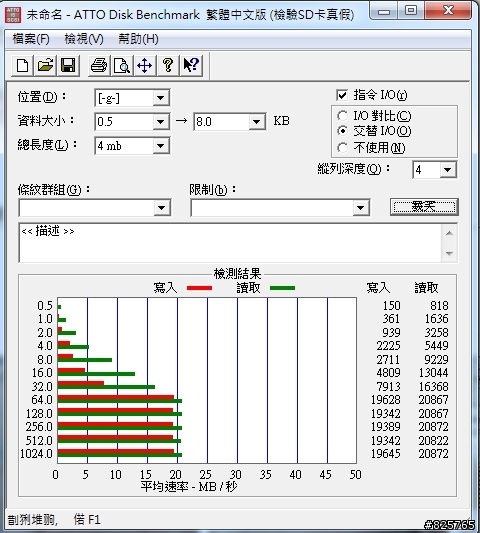Click the write value 2225

pyautogui.click(x=389, y=346)
